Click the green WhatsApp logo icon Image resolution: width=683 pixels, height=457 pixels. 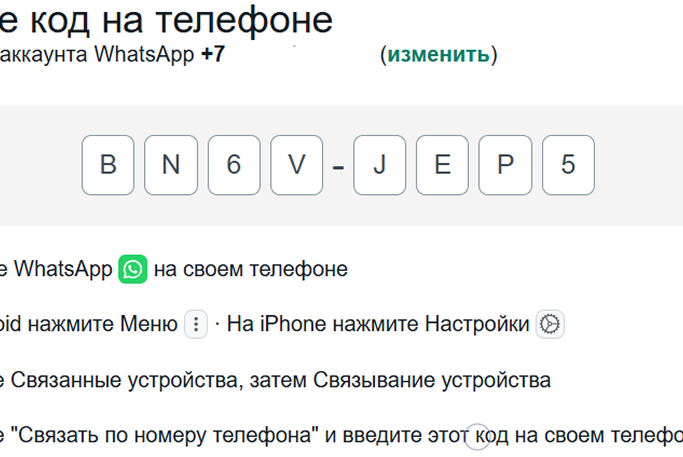[133, 269]
